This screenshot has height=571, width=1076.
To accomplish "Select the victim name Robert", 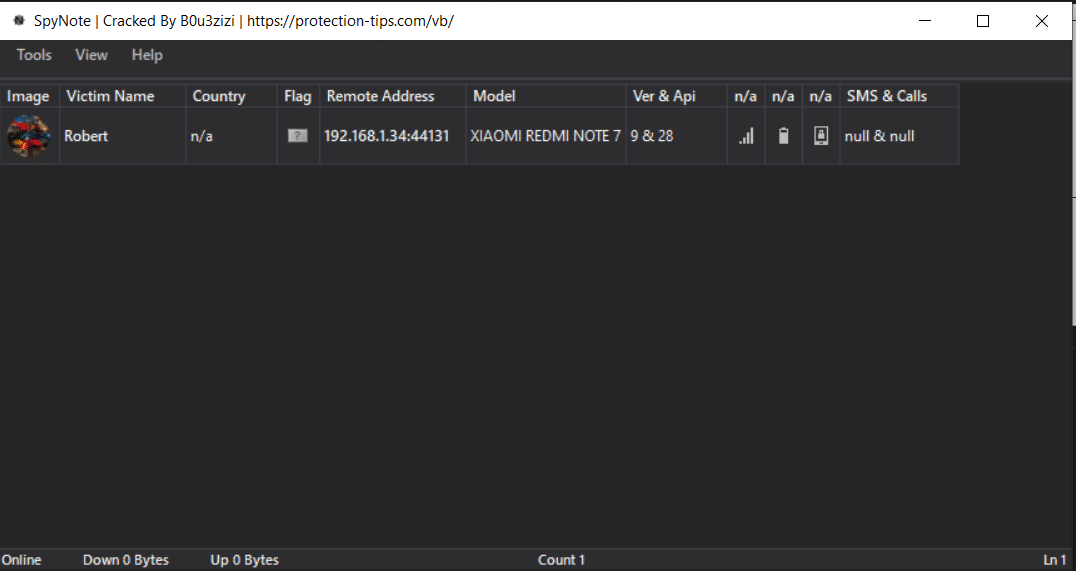I will (86, 136).
